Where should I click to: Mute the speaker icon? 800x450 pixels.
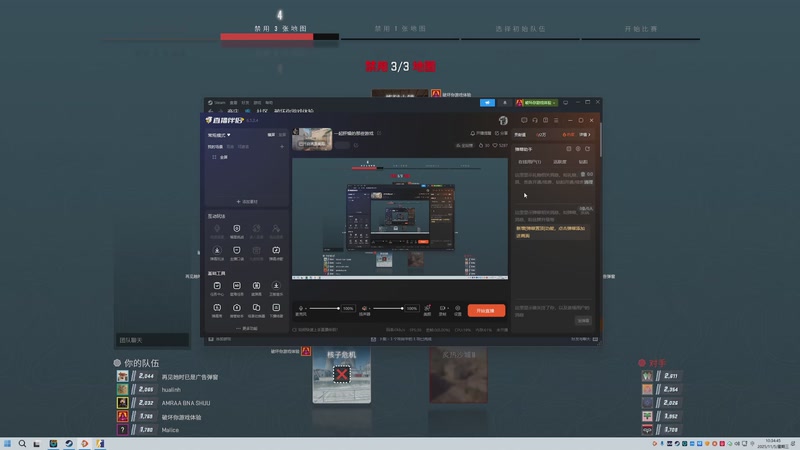364,308
